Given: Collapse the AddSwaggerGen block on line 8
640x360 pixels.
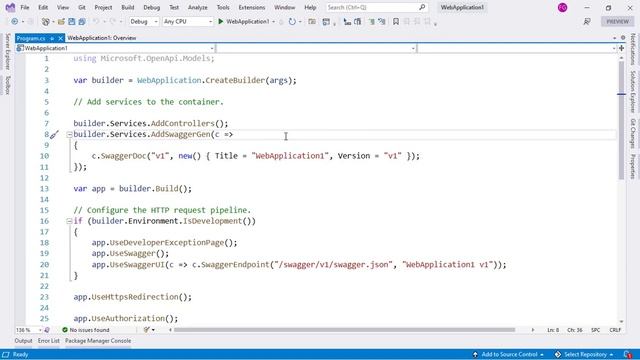Looking at the screenshot, I should [x=69, y=134].
